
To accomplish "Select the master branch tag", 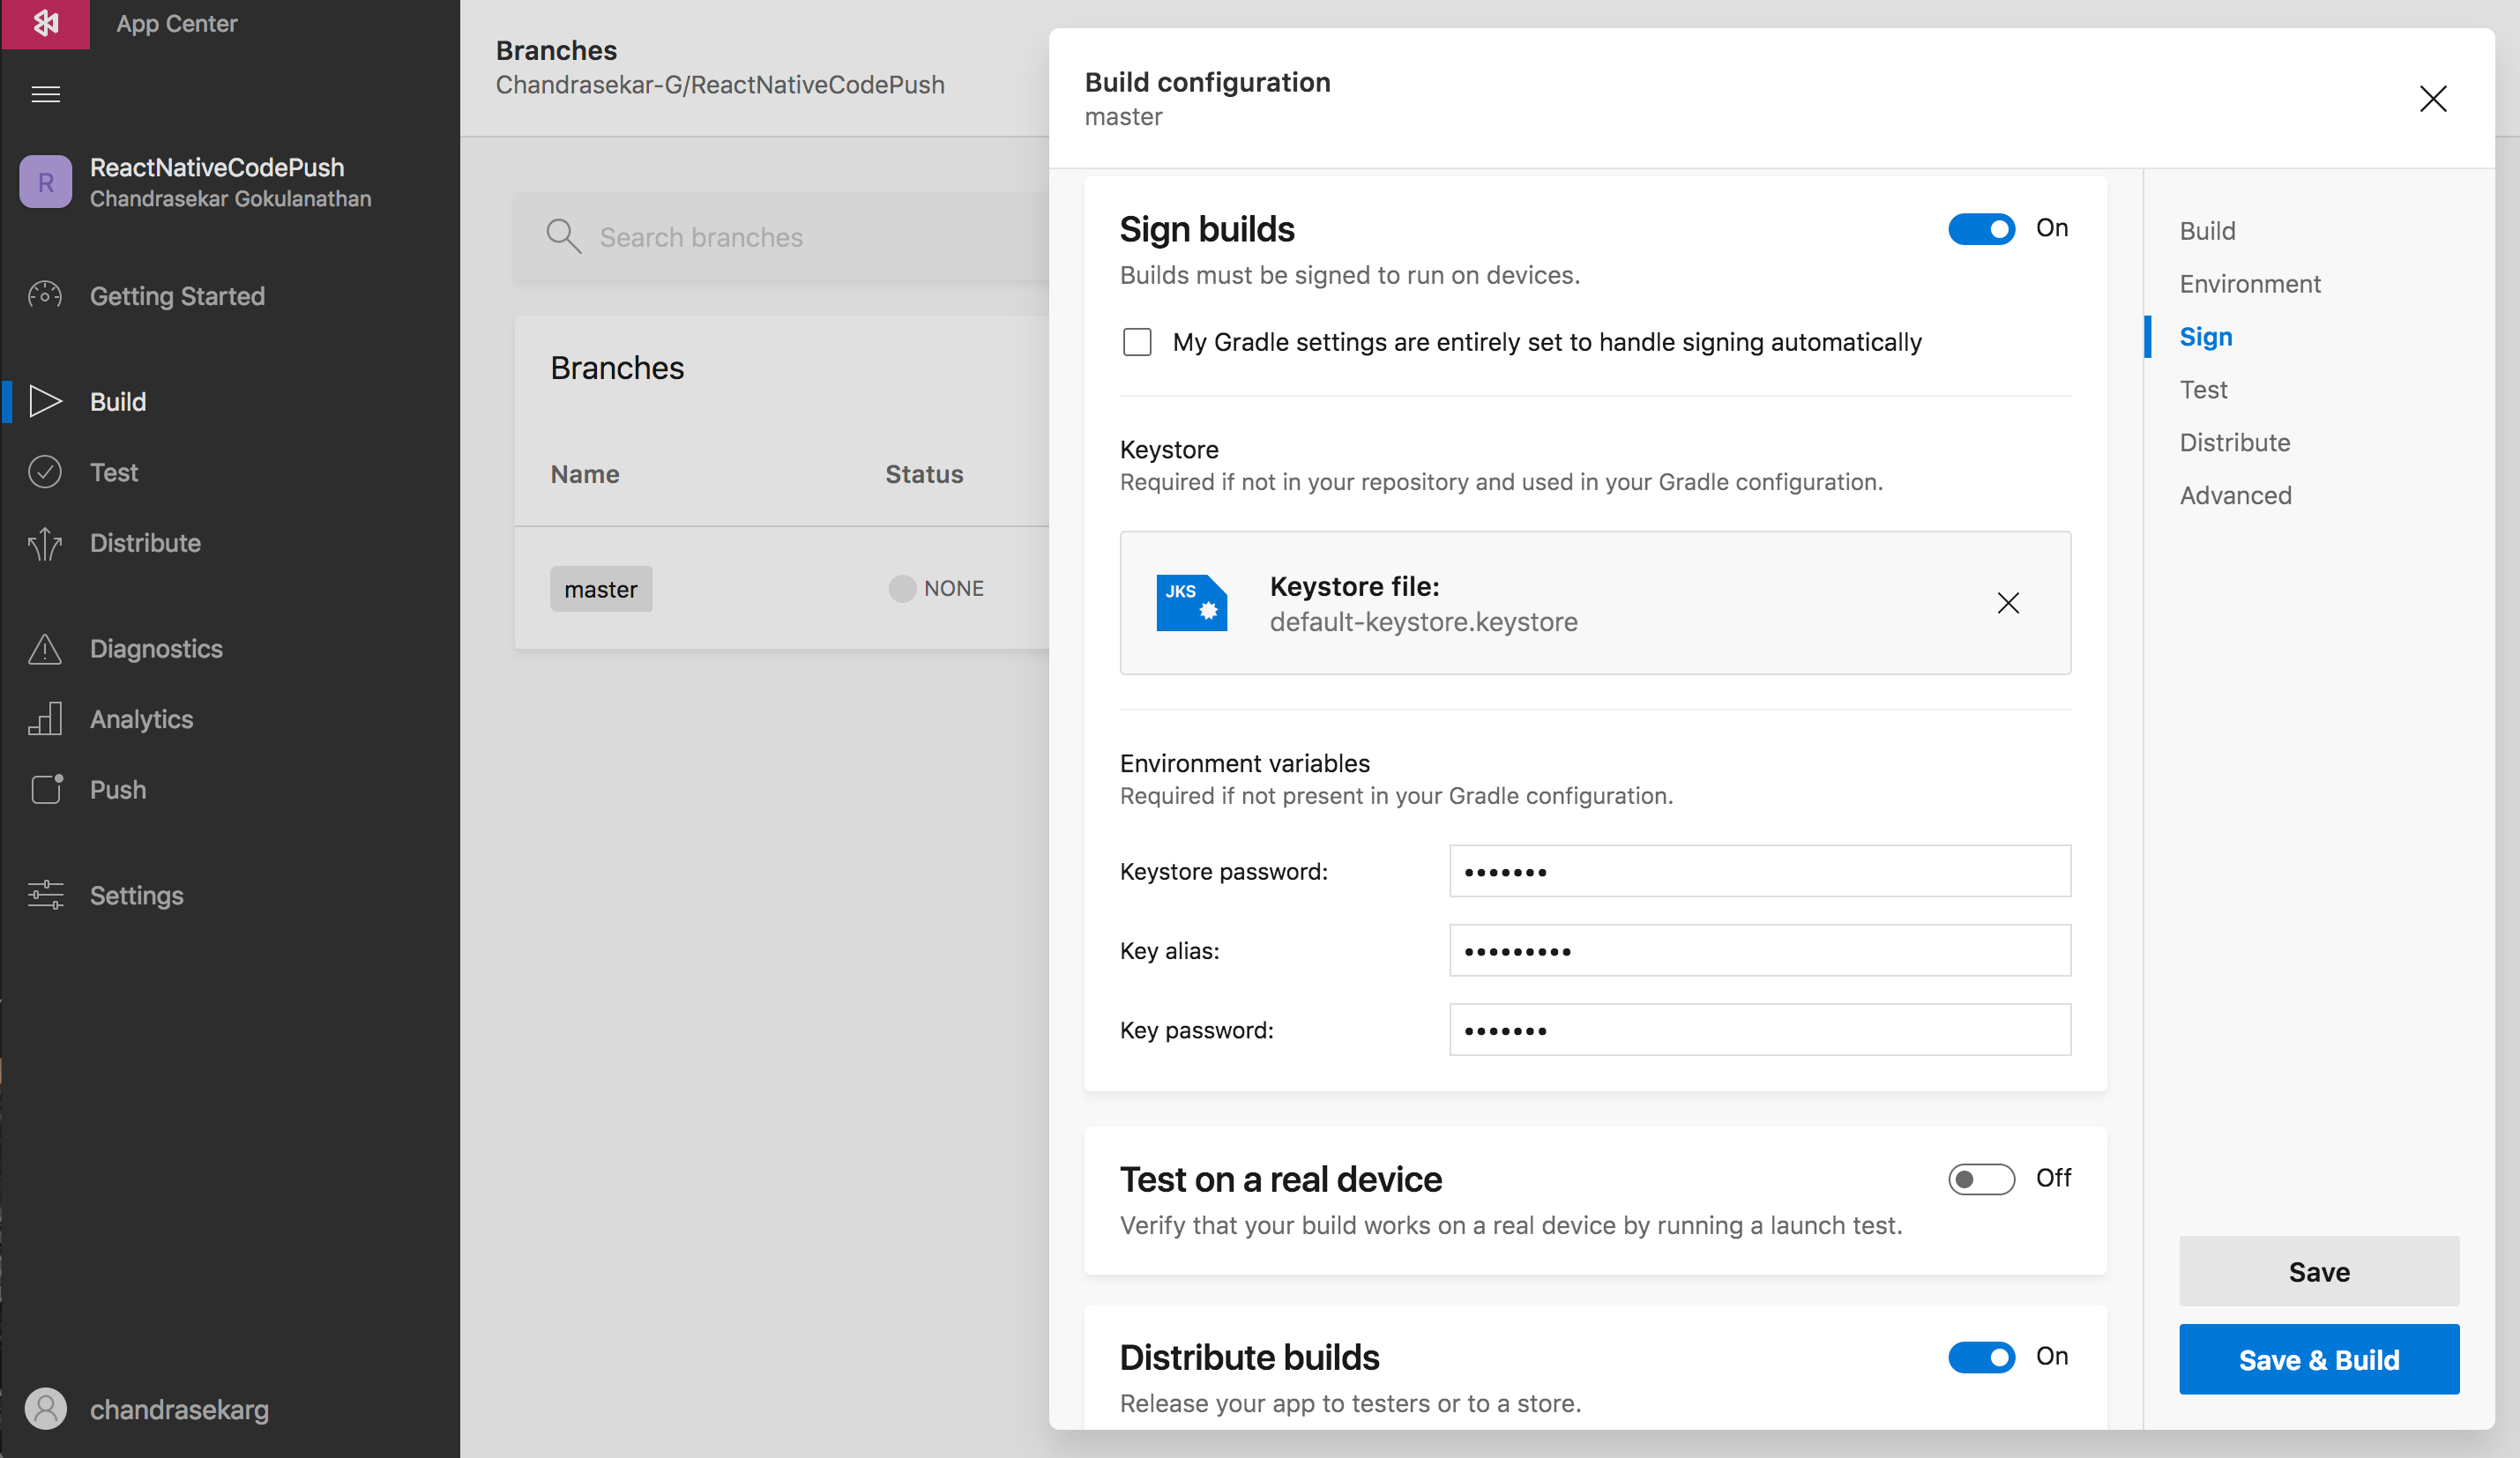I will (600, 589).
